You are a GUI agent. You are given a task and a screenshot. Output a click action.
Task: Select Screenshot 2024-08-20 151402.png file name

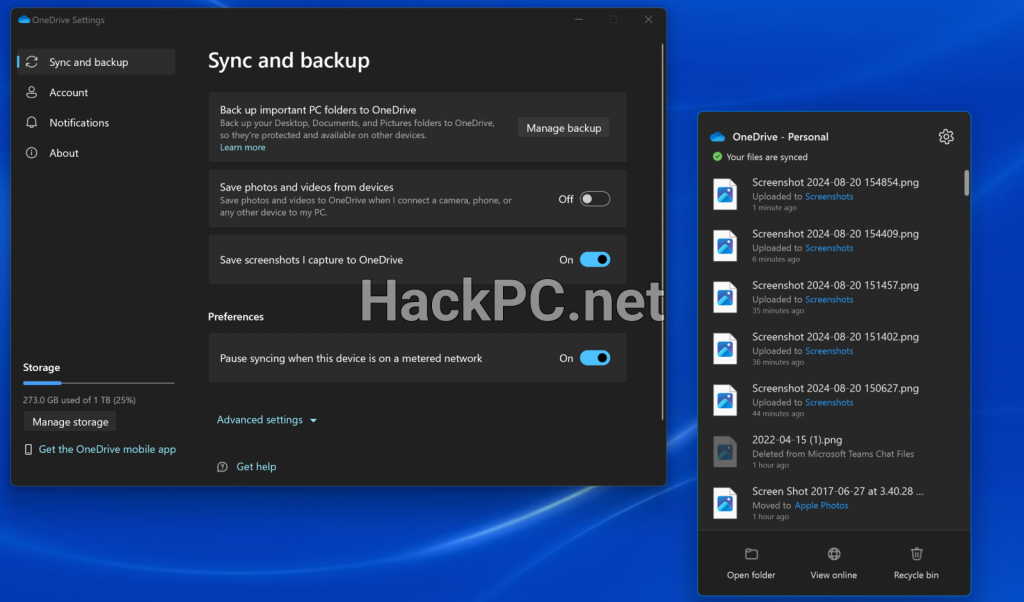[x=835, y=337]
